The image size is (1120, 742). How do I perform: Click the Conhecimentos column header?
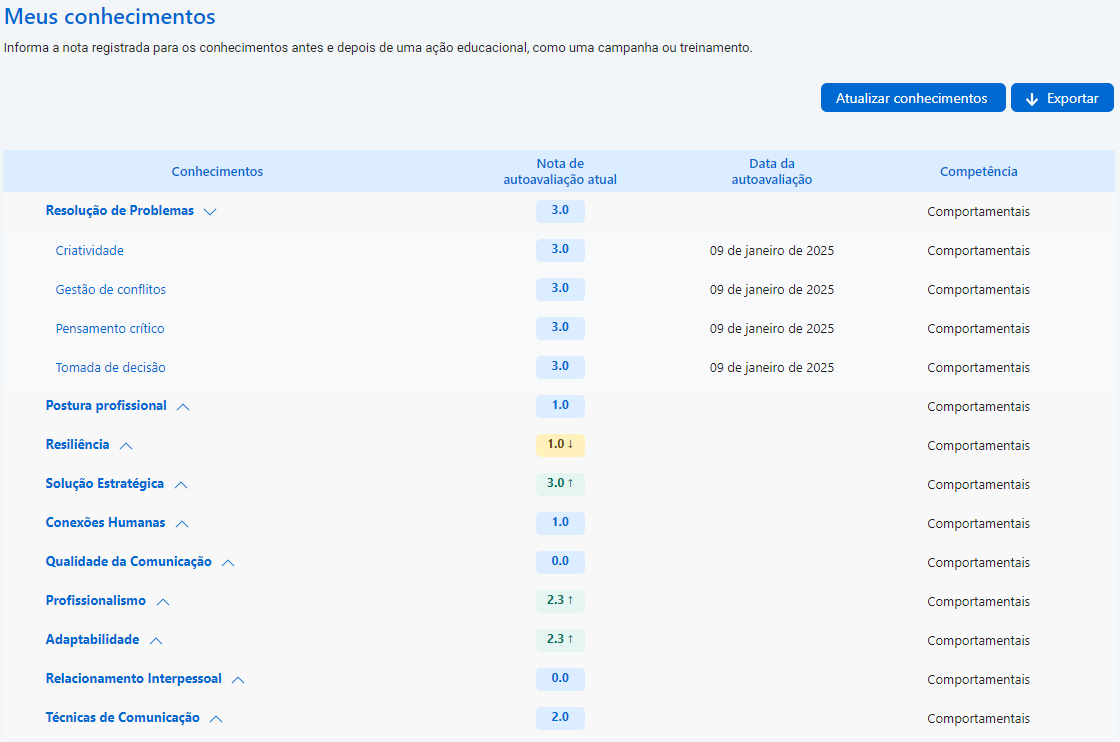[x=217, y=172]
